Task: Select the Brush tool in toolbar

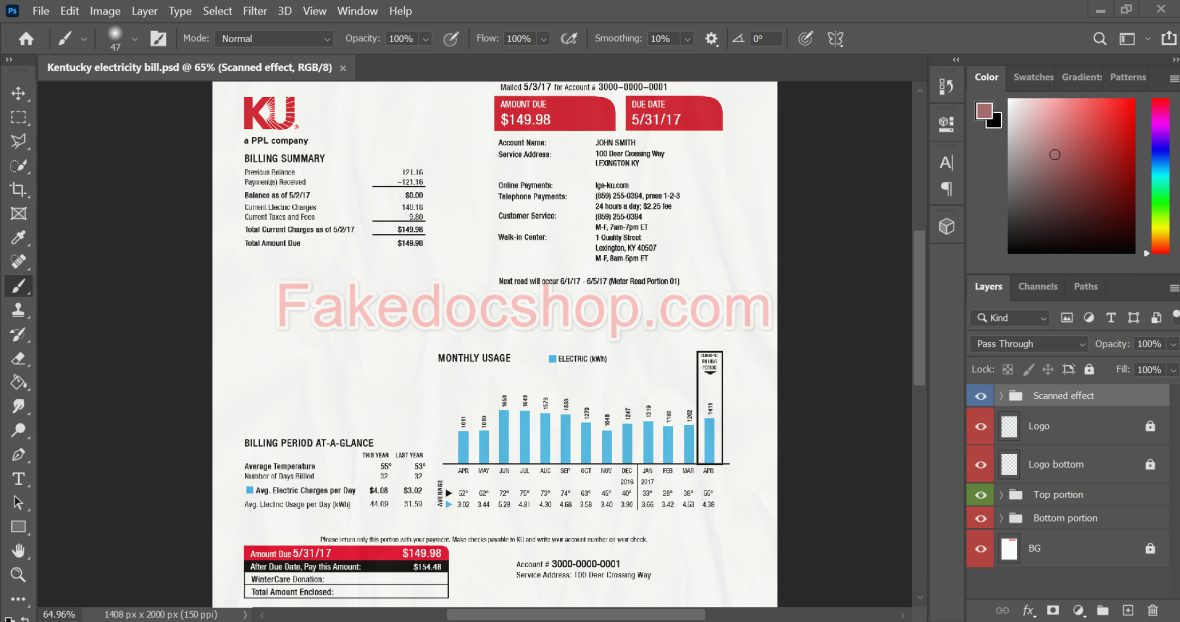Action: (19, 286)
